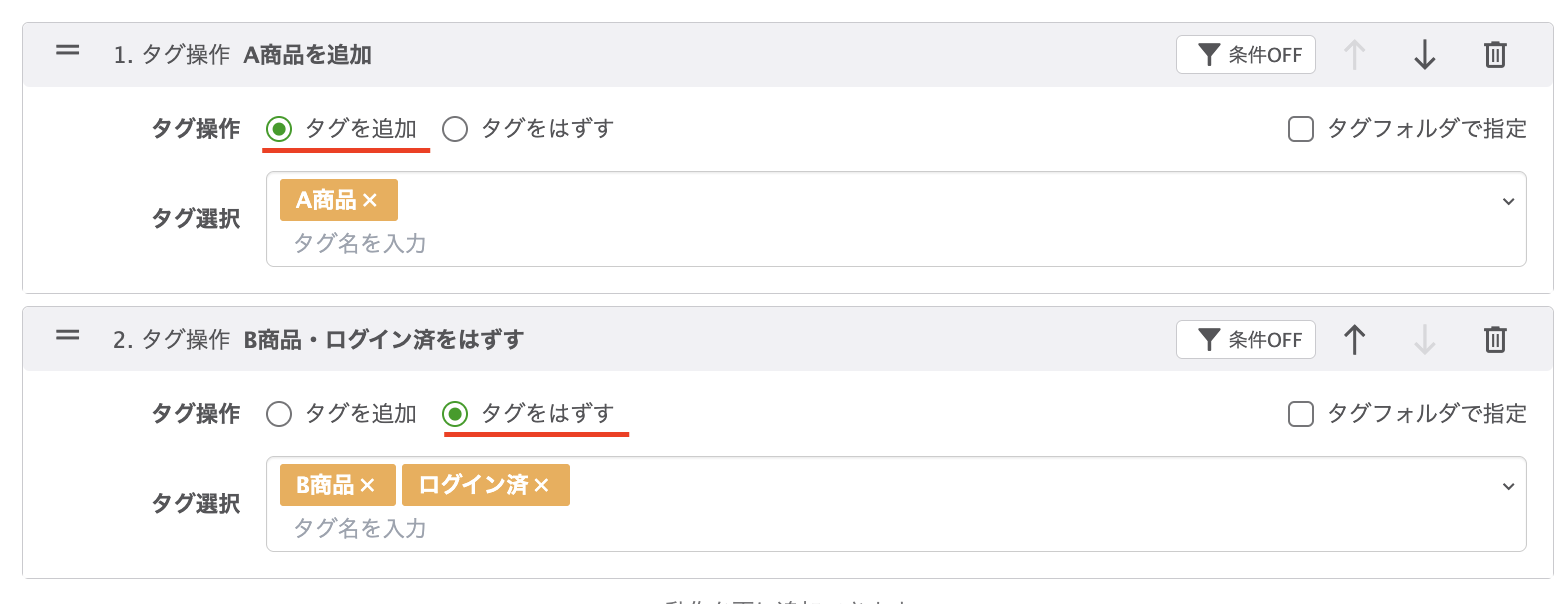This screenshot has height=604, width=1562.
Task: Select タグをはずす in block 1
Action: pos(456,128)
